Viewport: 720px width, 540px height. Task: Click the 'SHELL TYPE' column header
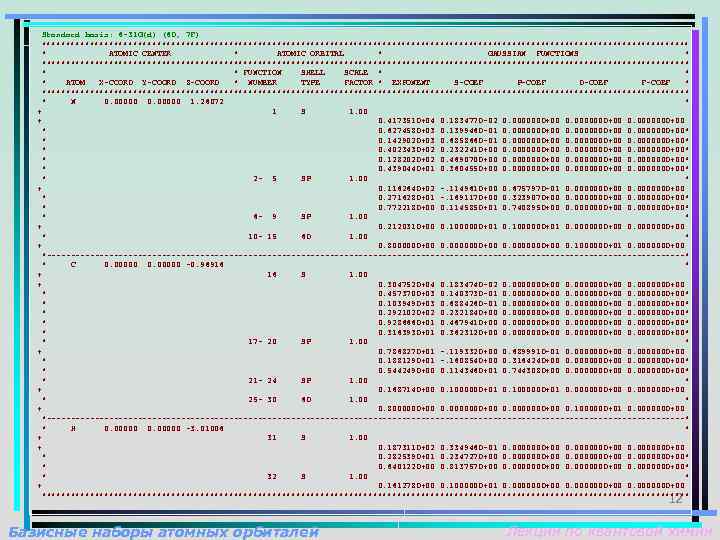tap(312, 78)
